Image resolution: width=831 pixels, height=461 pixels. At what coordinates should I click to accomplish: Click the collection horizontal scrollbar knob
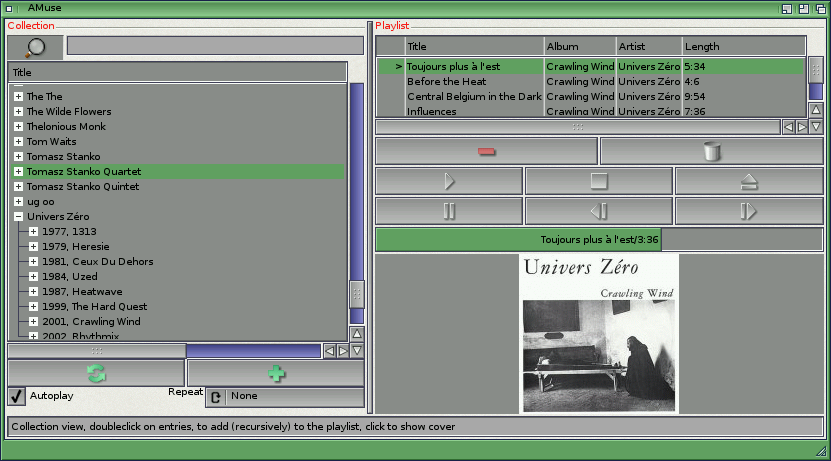point(96,351)
